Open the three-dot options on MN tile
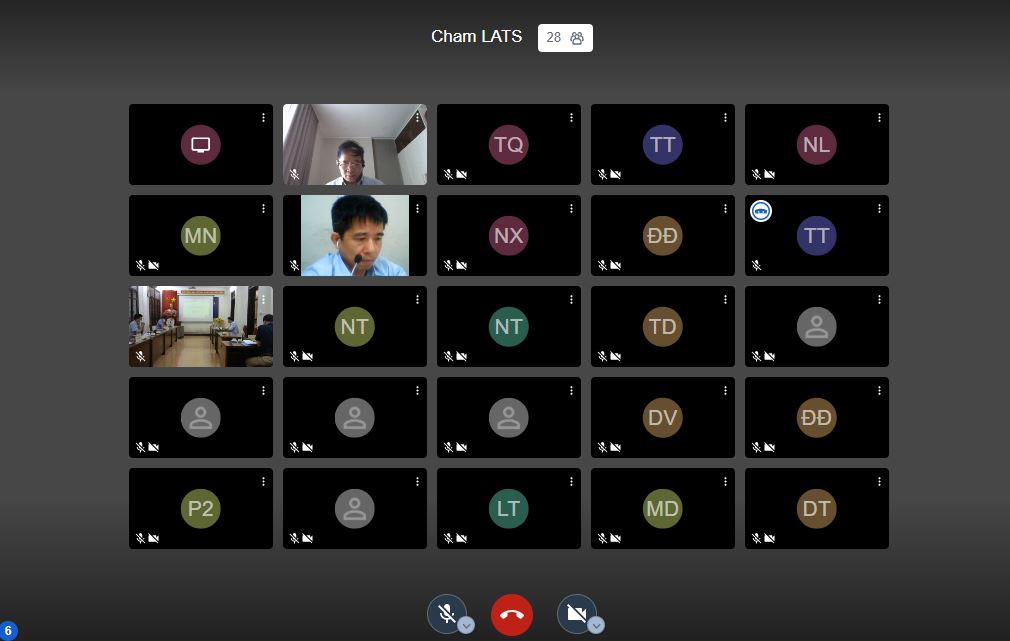1010x641 pixels. coord(264,209)
